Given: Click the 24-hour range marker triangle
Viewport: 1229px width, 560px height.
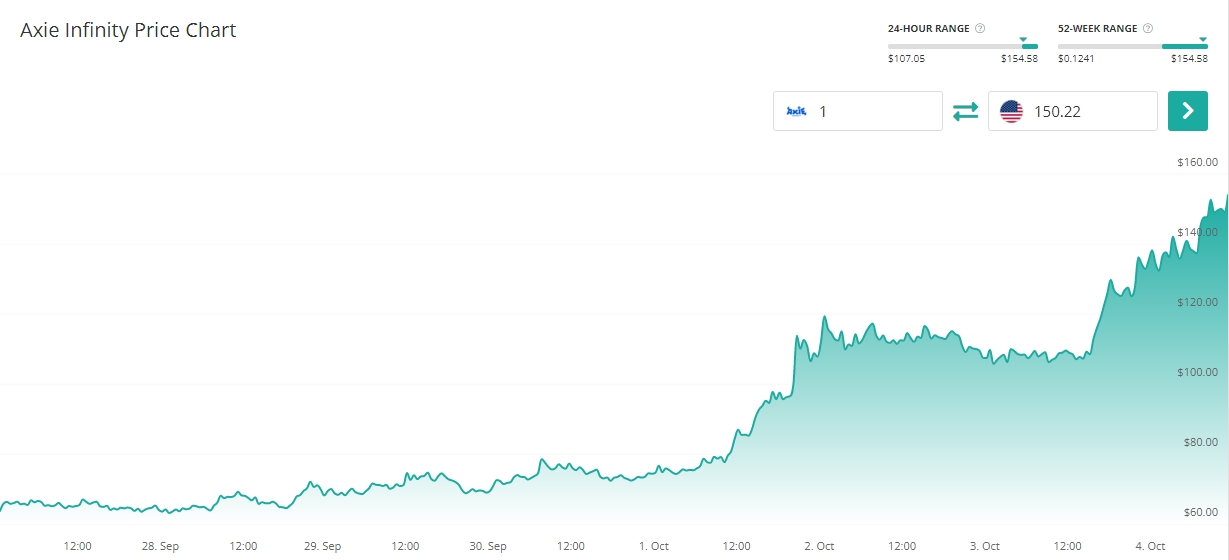Looking at the screenshot, I should pyautogui.click(x=1023, y=40).
